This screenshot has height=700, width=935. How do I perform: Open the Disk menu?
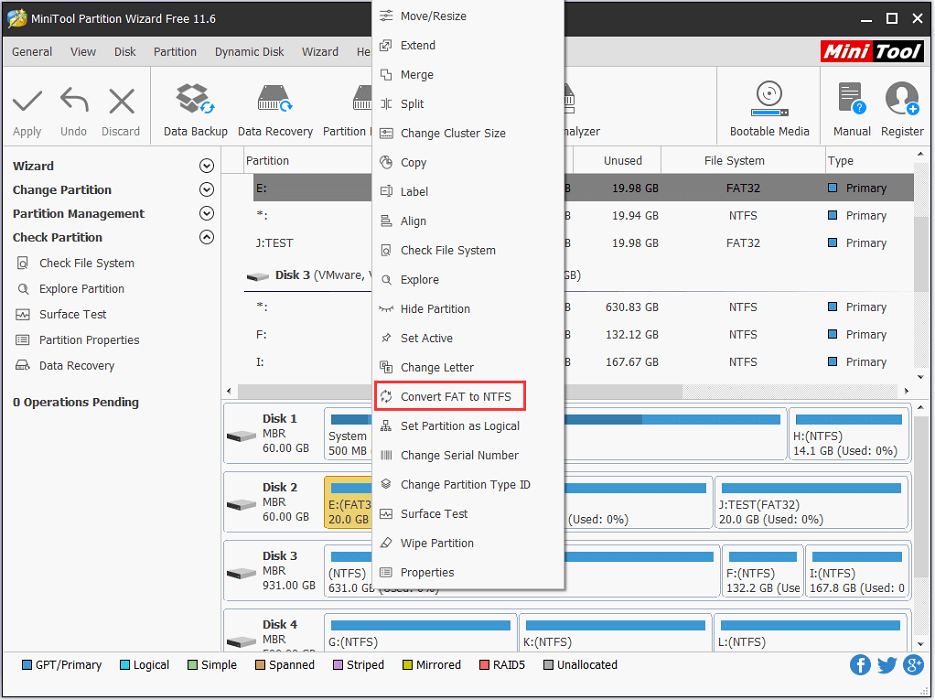click(125, 52)
